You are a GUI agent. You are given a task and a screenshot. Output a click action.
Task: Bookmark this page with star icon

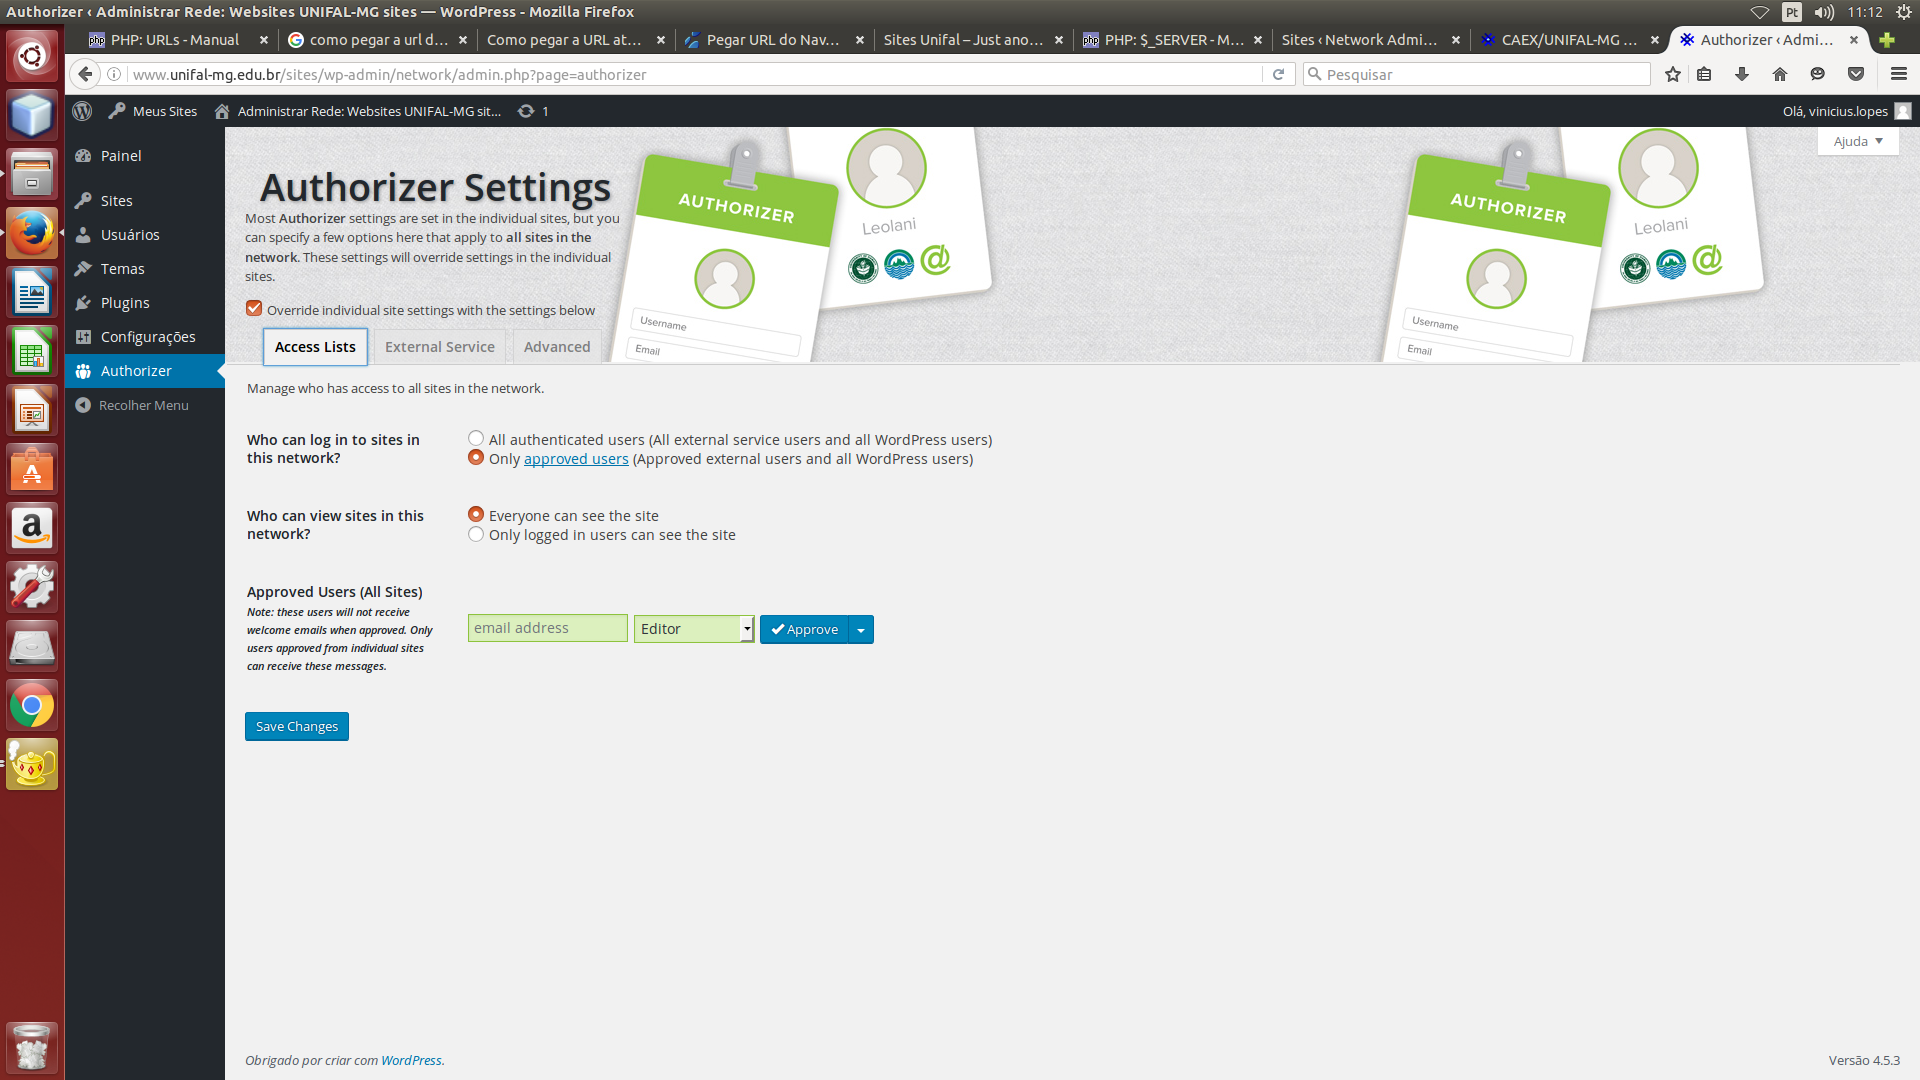coord(1673,74)
